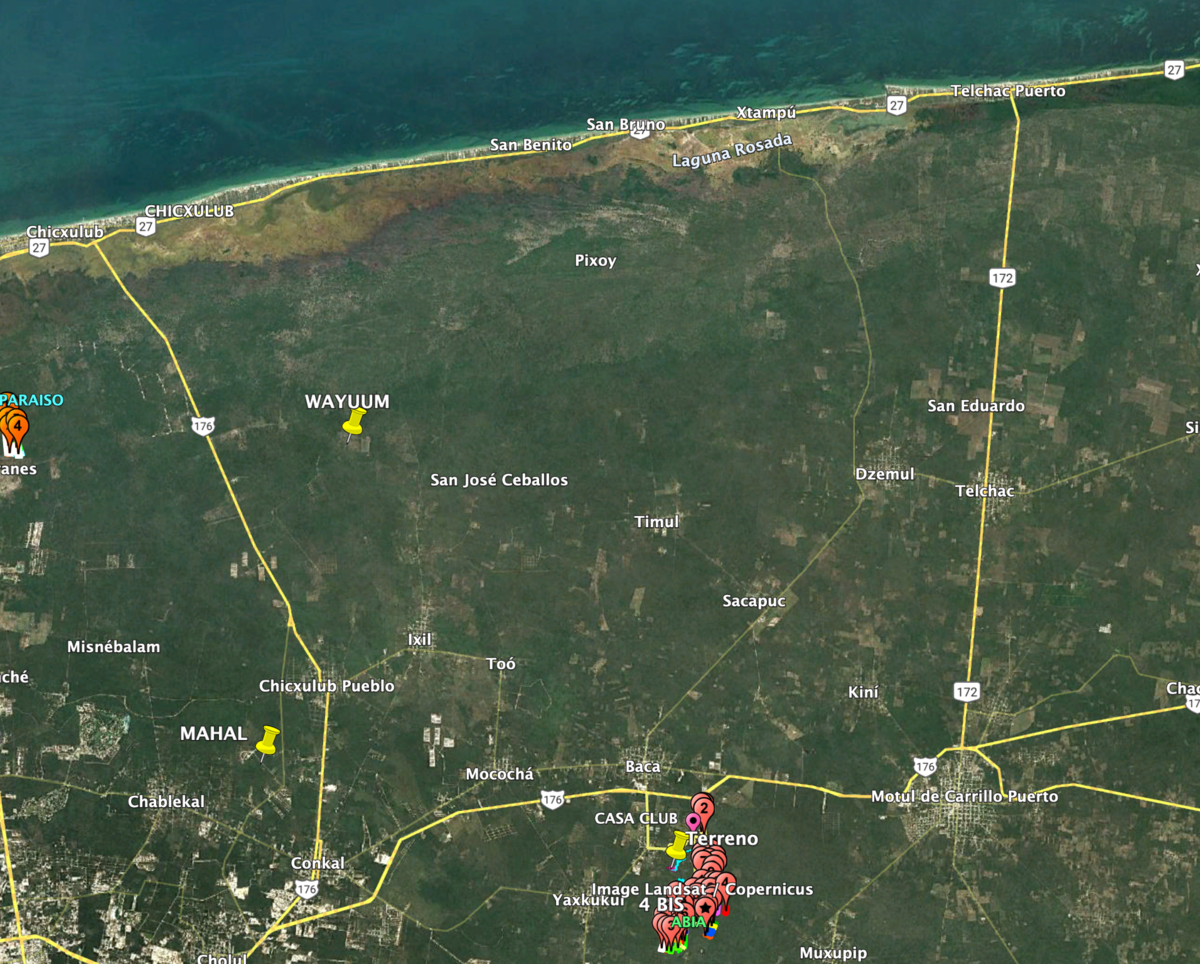Select the yellow MAHAL pushpin marker

[x=267, y=741]
